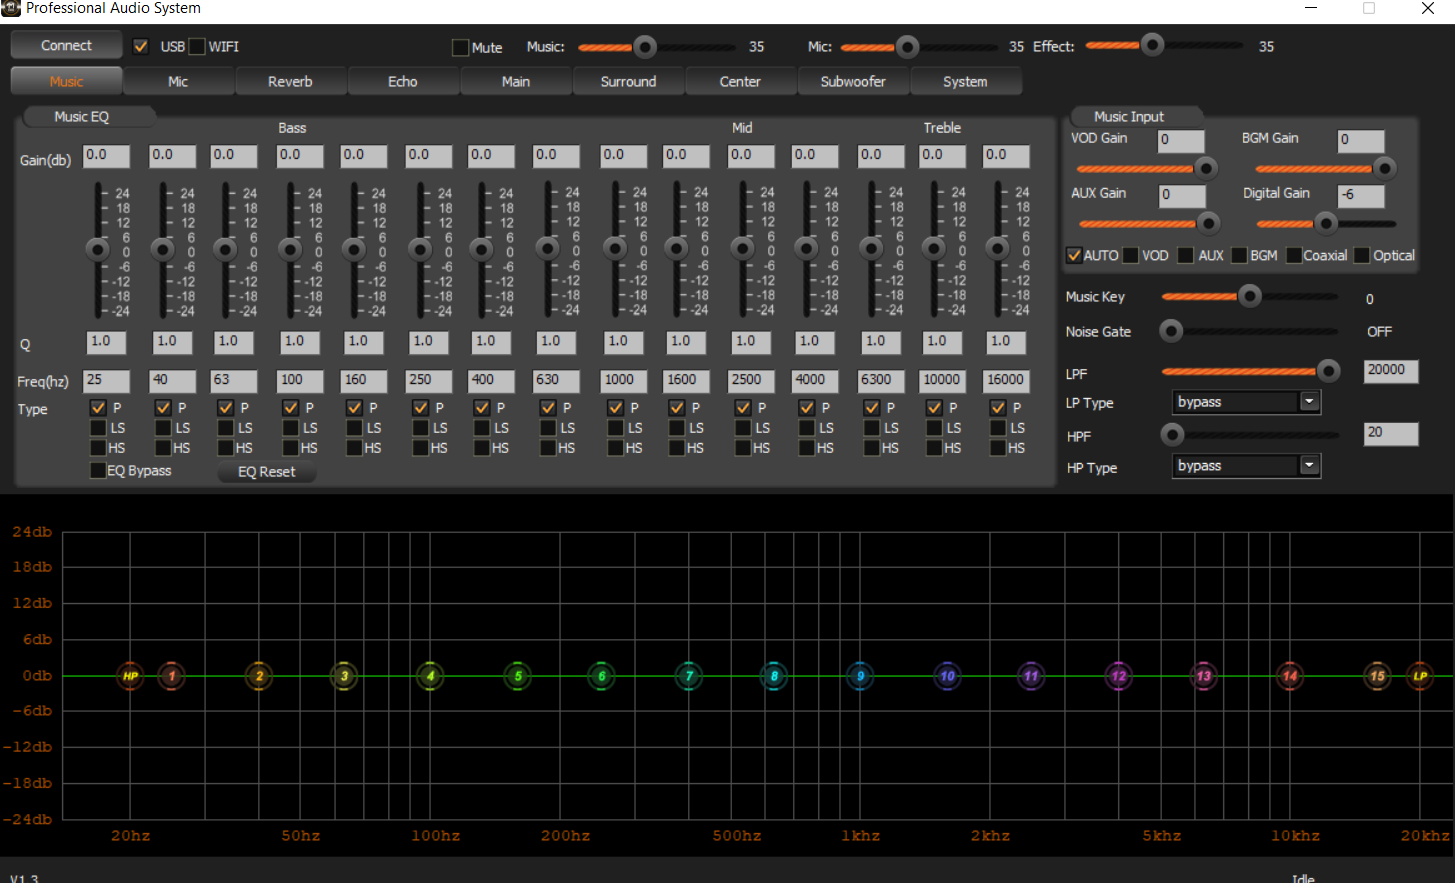The height and width of the screenshot is (883, 1455).
Task: Enable HS type for the 16000 Hz band
Action: point(998,447)
